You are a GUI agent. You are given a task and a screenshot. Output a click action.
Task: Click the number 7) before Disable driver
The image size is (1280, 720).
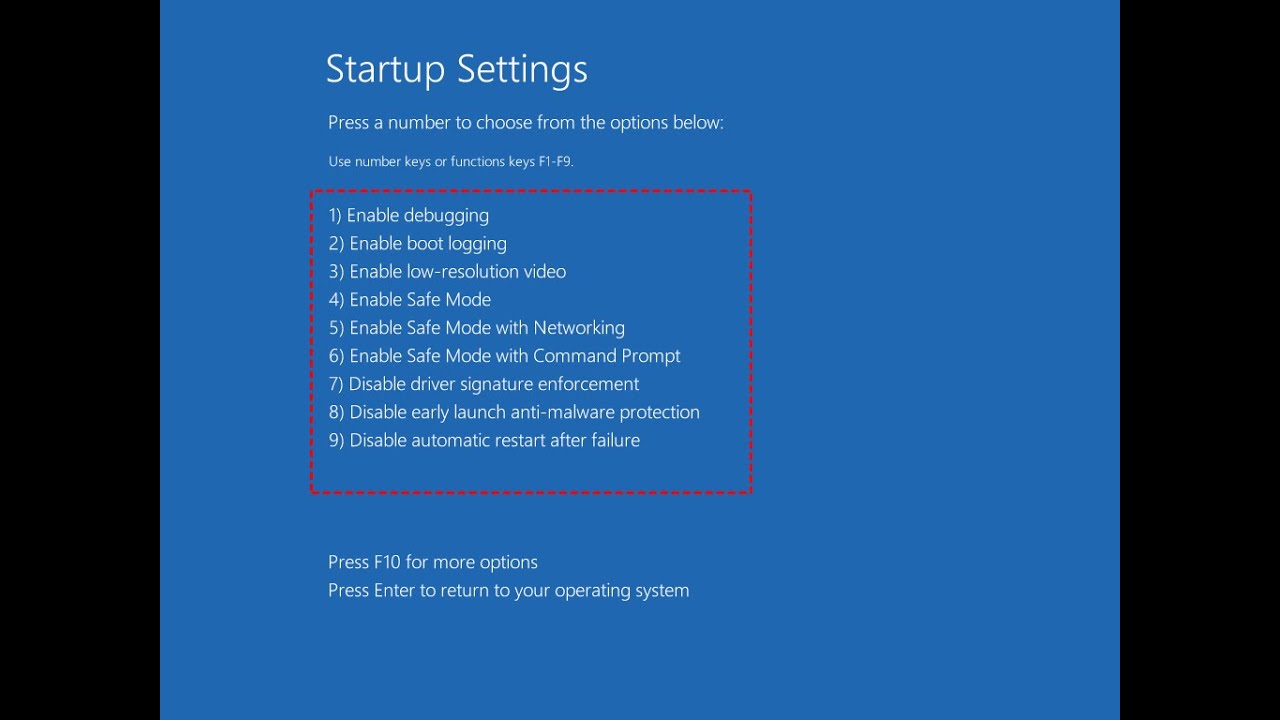tap(336, 384)
